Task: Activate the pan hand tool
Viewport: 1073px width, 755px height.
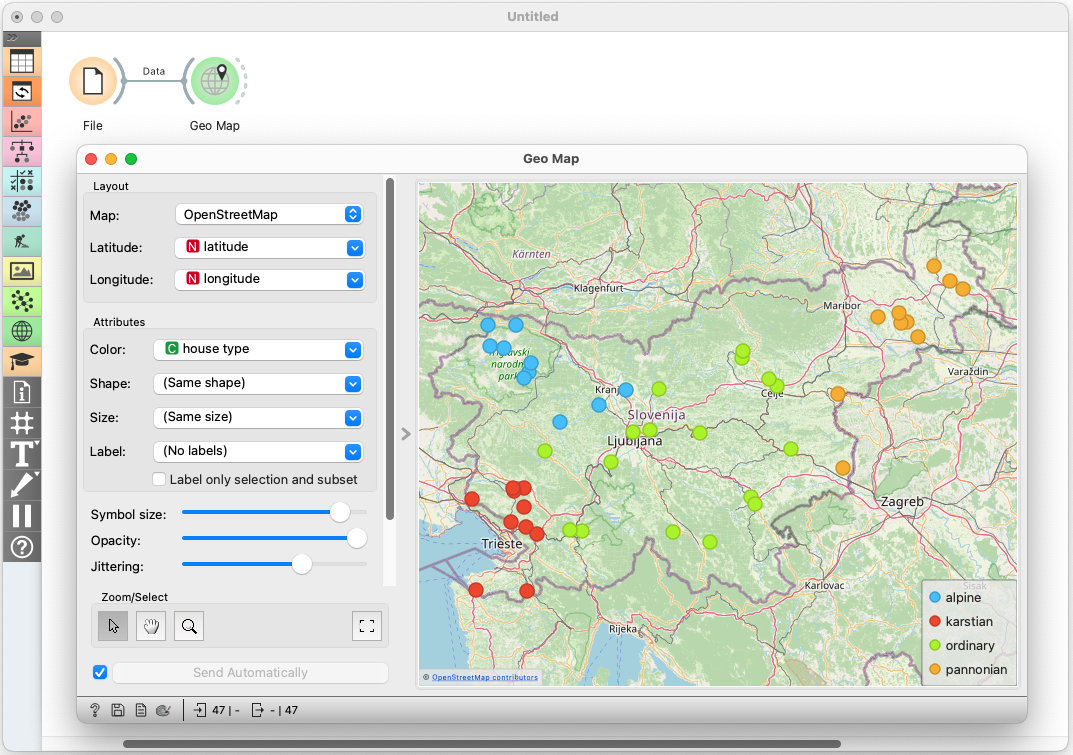Action: 151,626
